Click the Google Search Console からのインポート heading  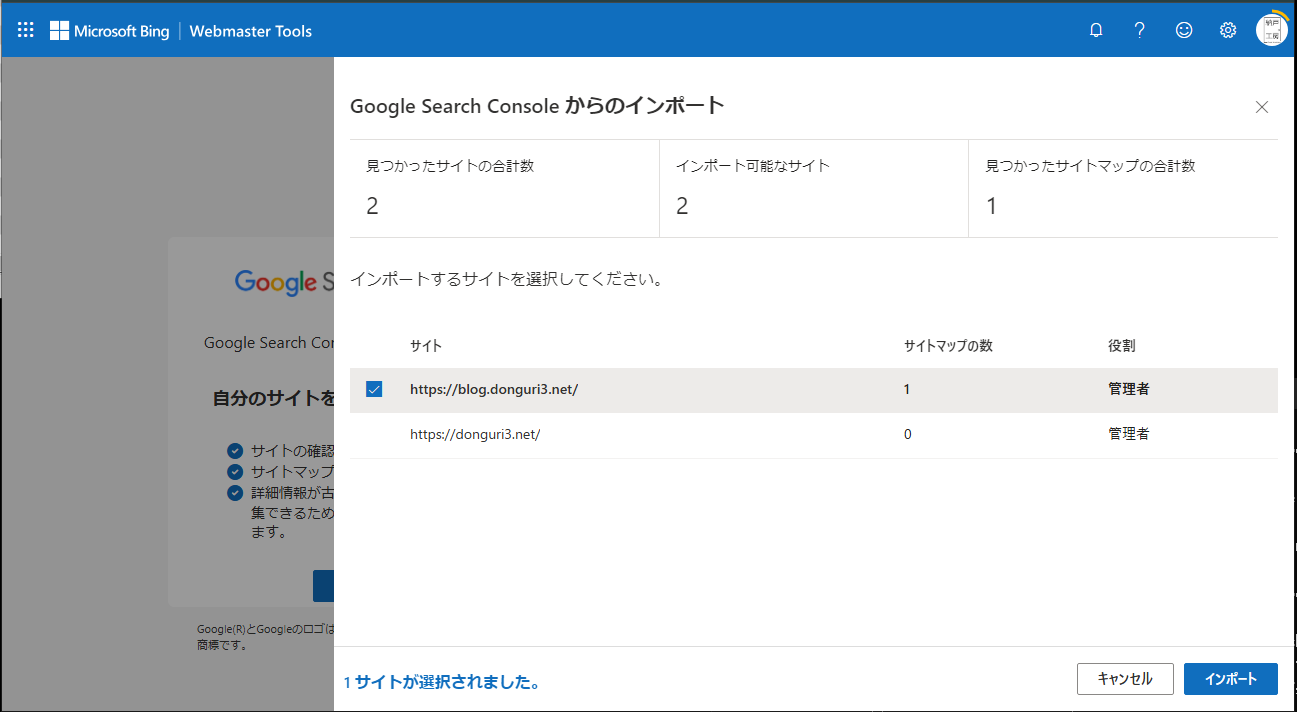(x=537, y=106)
